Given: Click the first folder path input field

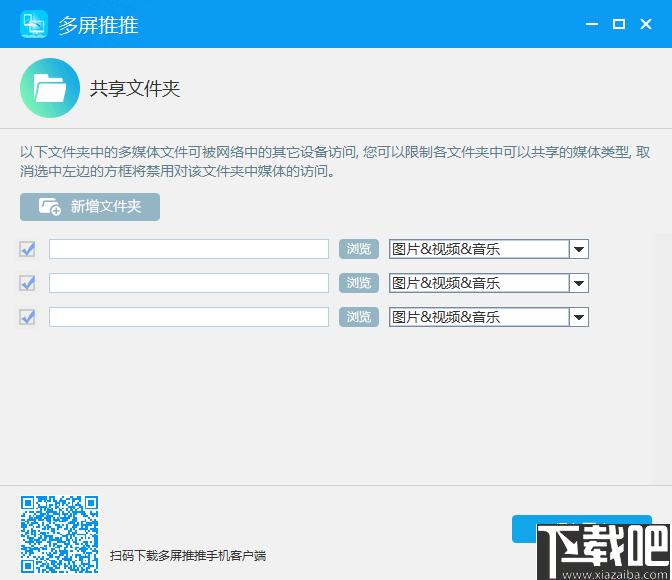Looking at the screenshot, I should click(x=189, y=249).
